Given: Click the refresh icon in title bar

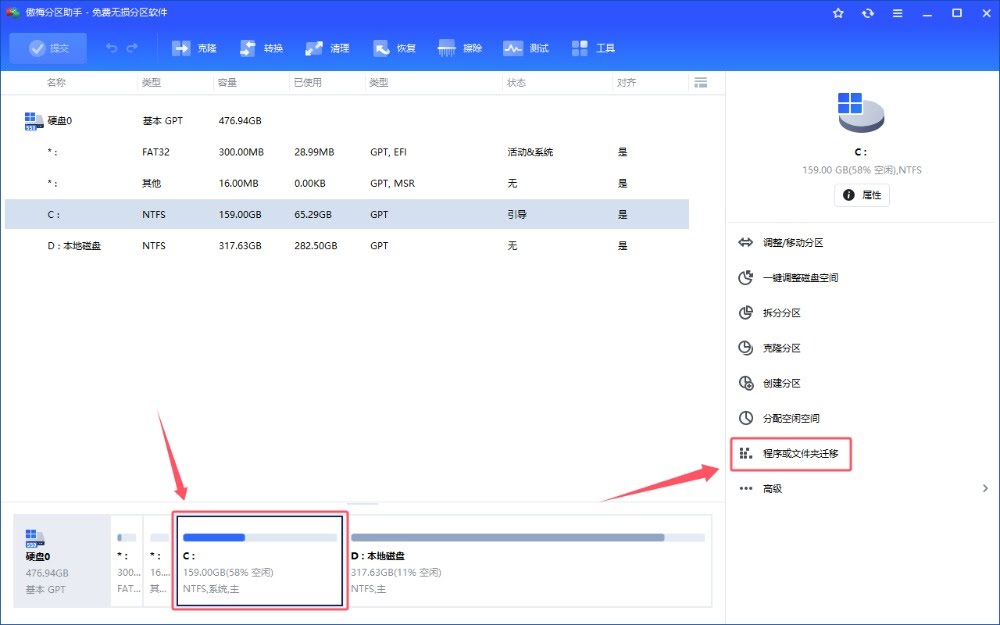Looking at the screenshot, I should click(x=867, y=13).
